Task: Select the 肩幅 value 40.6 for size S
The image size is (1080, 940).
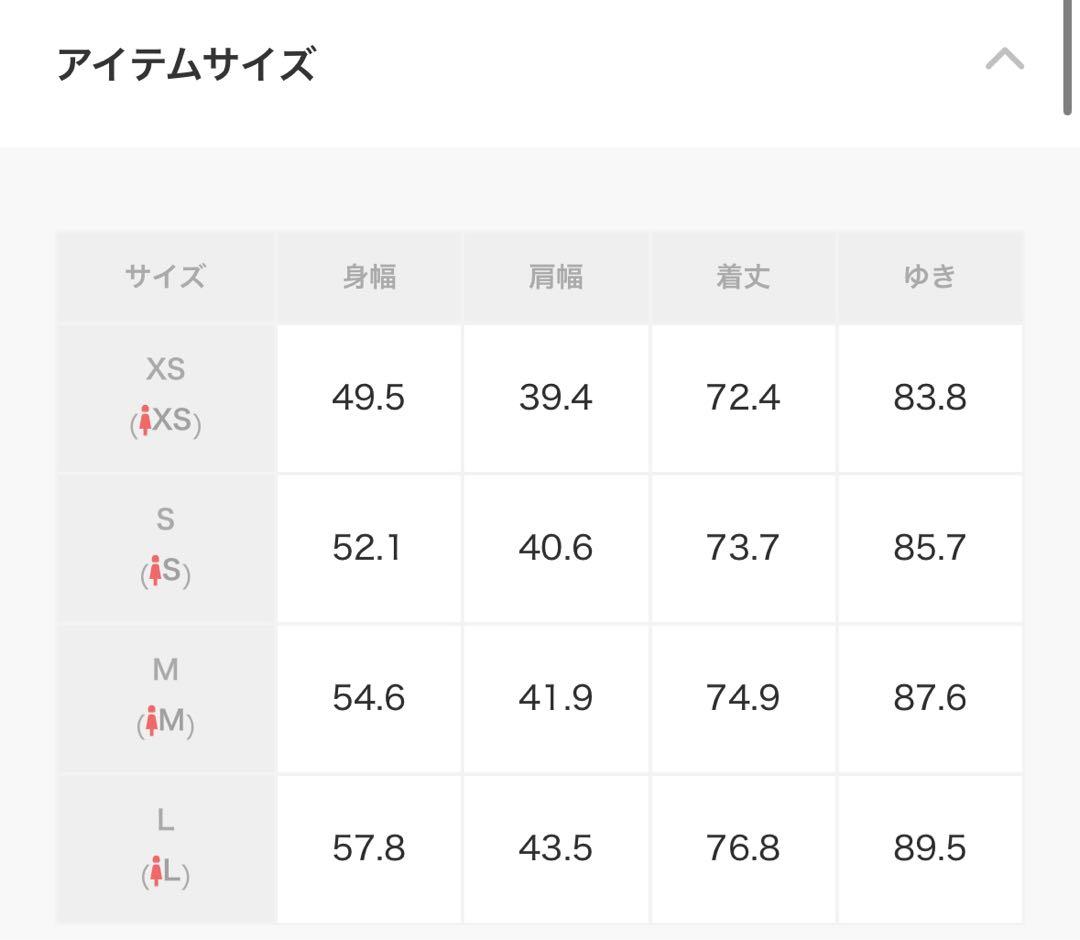Action: click(556, 547)
